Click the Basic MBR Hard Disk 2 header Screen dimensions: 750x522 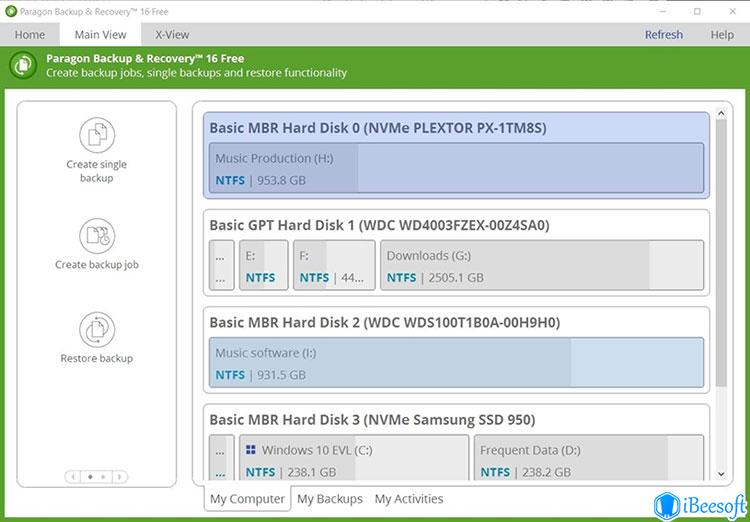(x=385, y=322)
